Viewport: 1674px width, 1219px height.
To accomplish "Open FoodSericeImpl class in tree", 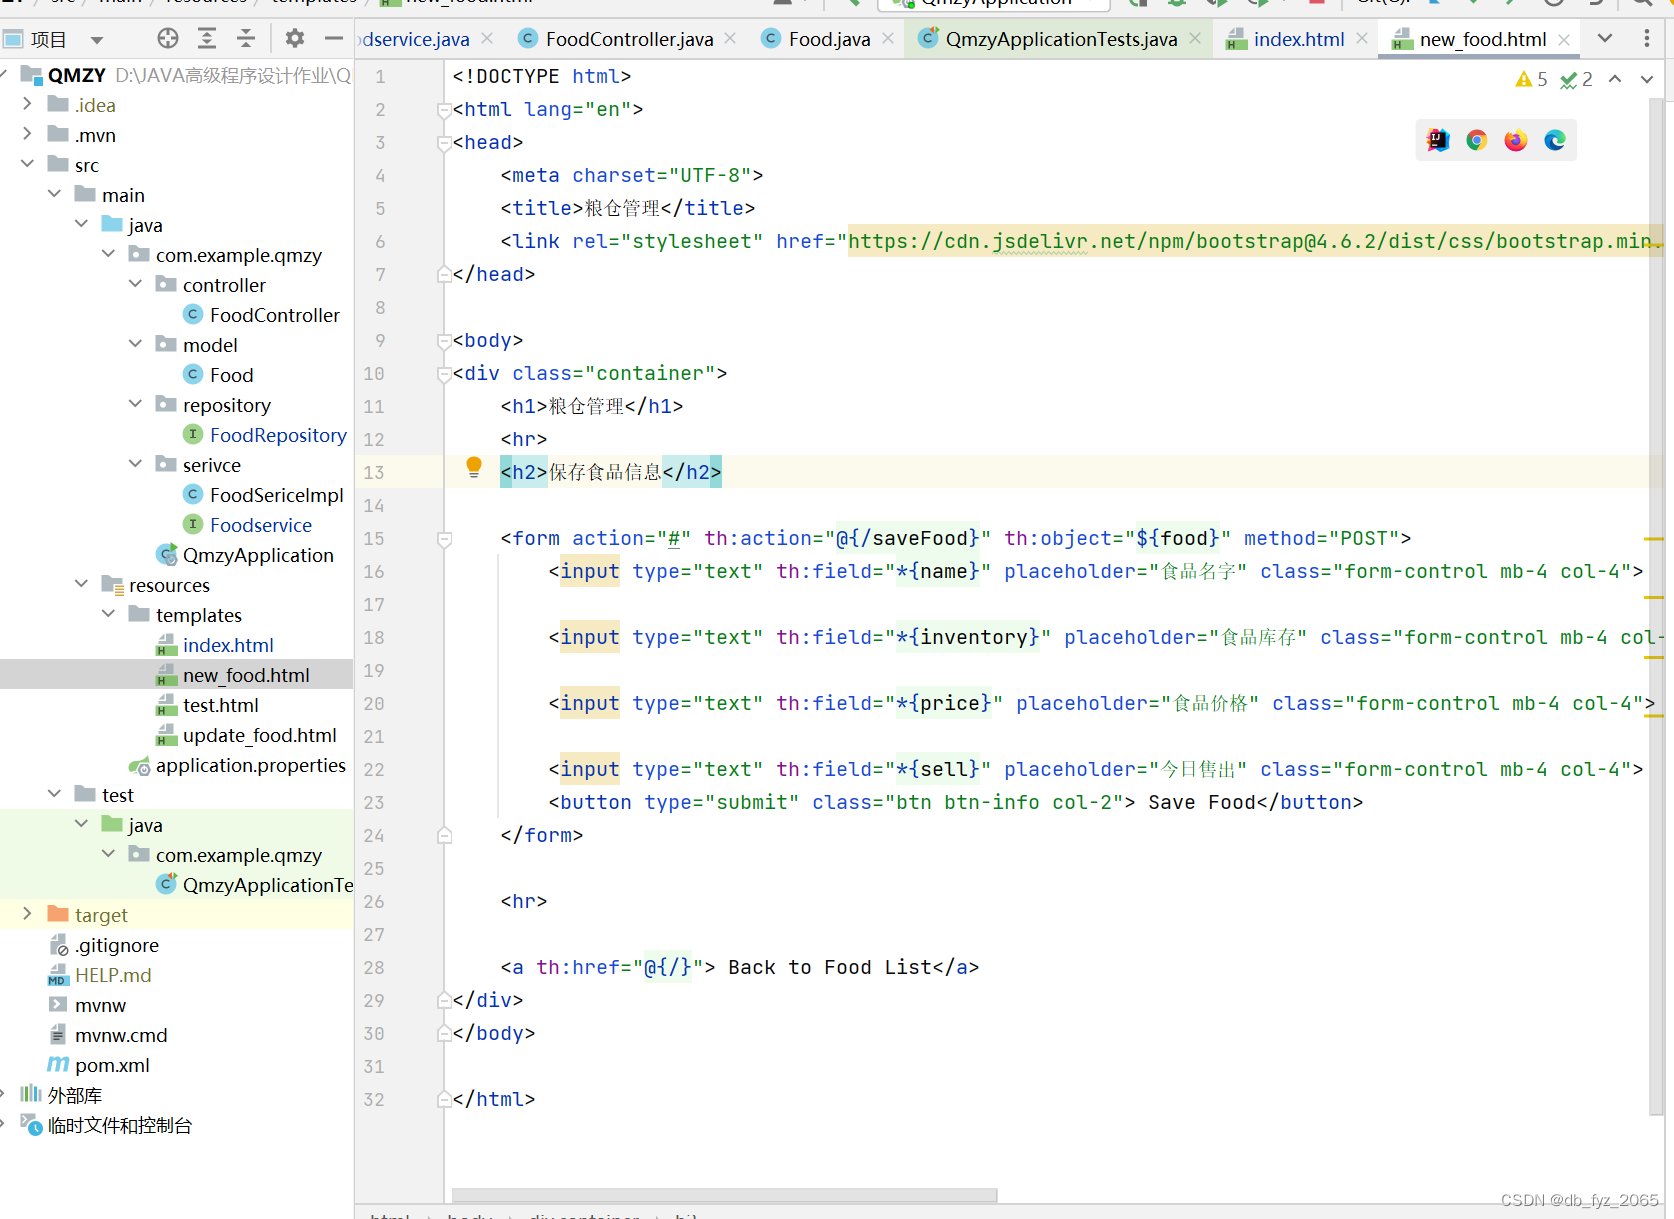I will point(264,495).
